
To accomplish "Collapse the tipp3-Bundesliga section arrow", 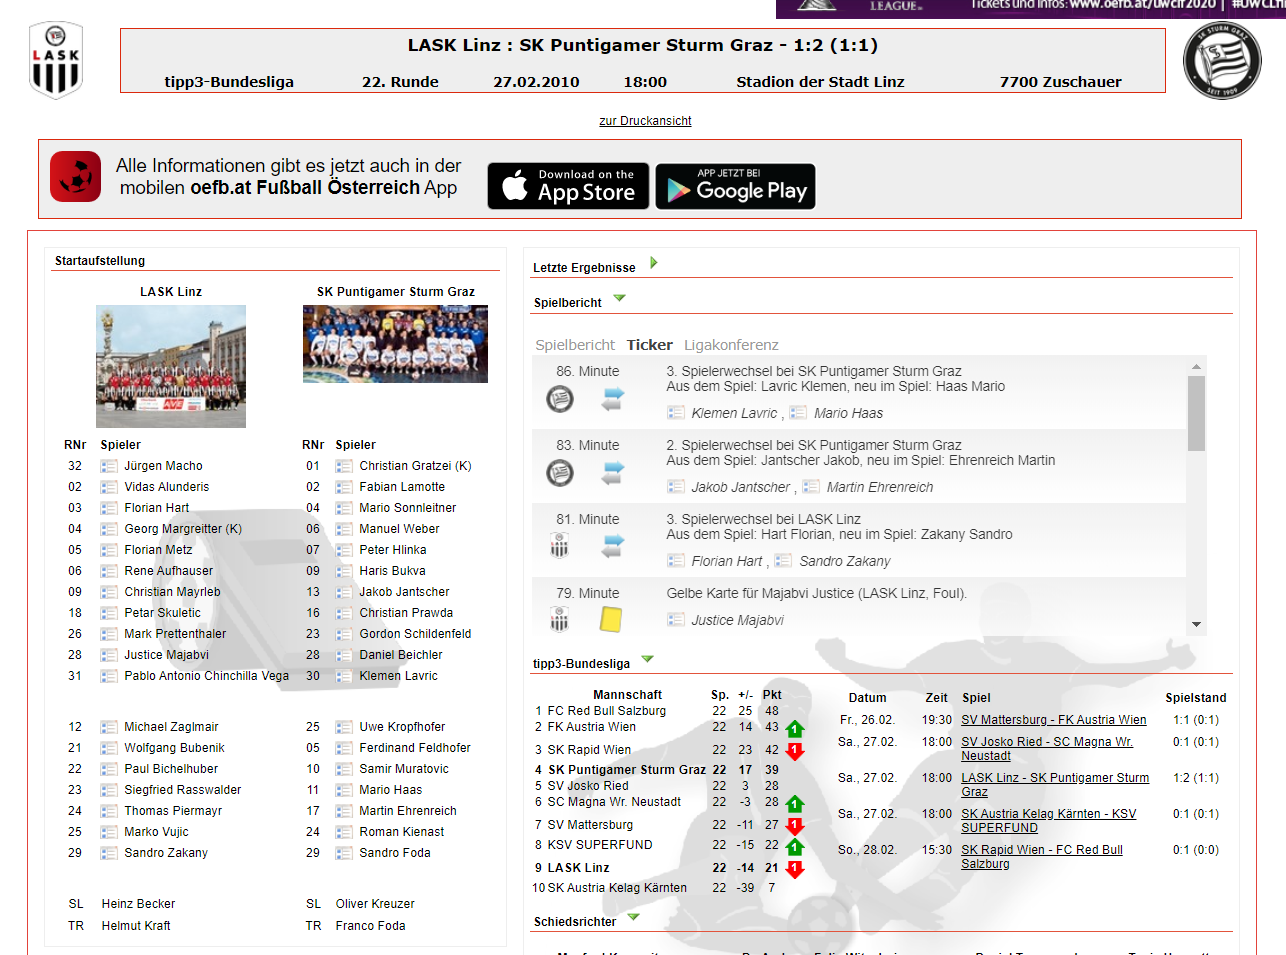I will point(647,659).
